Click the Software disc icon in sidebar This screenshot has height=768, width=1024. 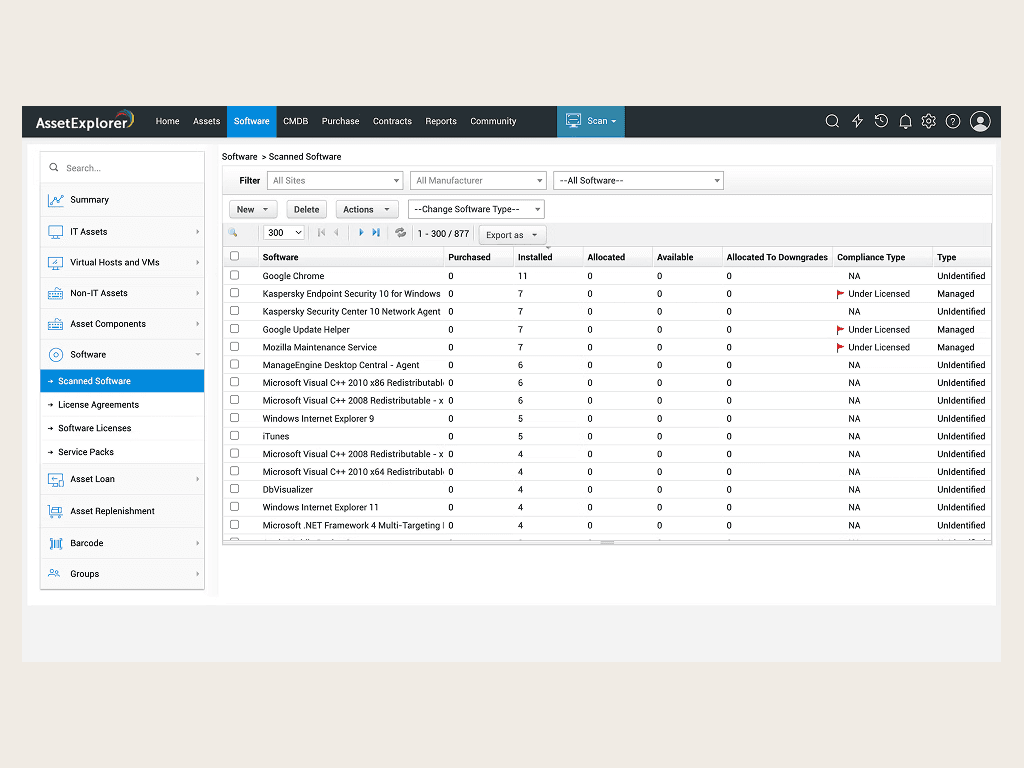pos(56,355)
